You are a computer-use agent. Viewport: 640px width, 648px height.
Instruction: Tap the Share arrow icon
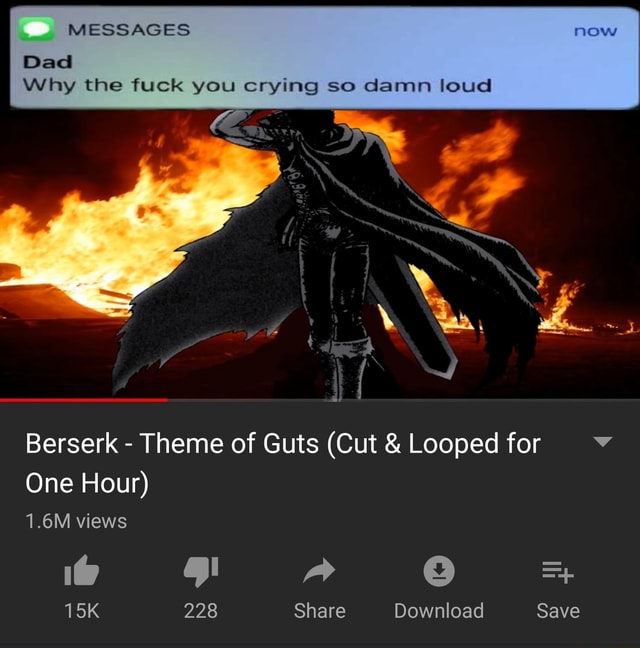tap(319, 571)
